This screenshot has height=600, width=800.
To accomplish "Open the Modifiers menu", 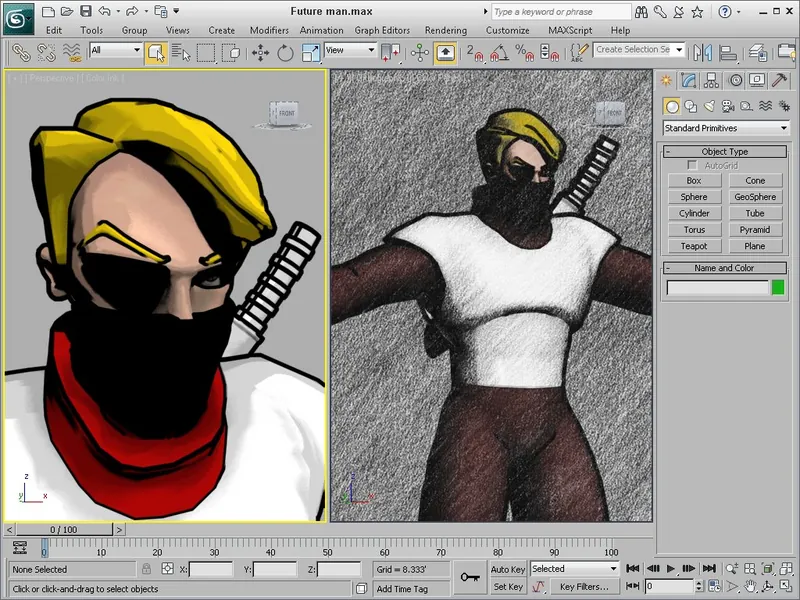I will (269, 30).
